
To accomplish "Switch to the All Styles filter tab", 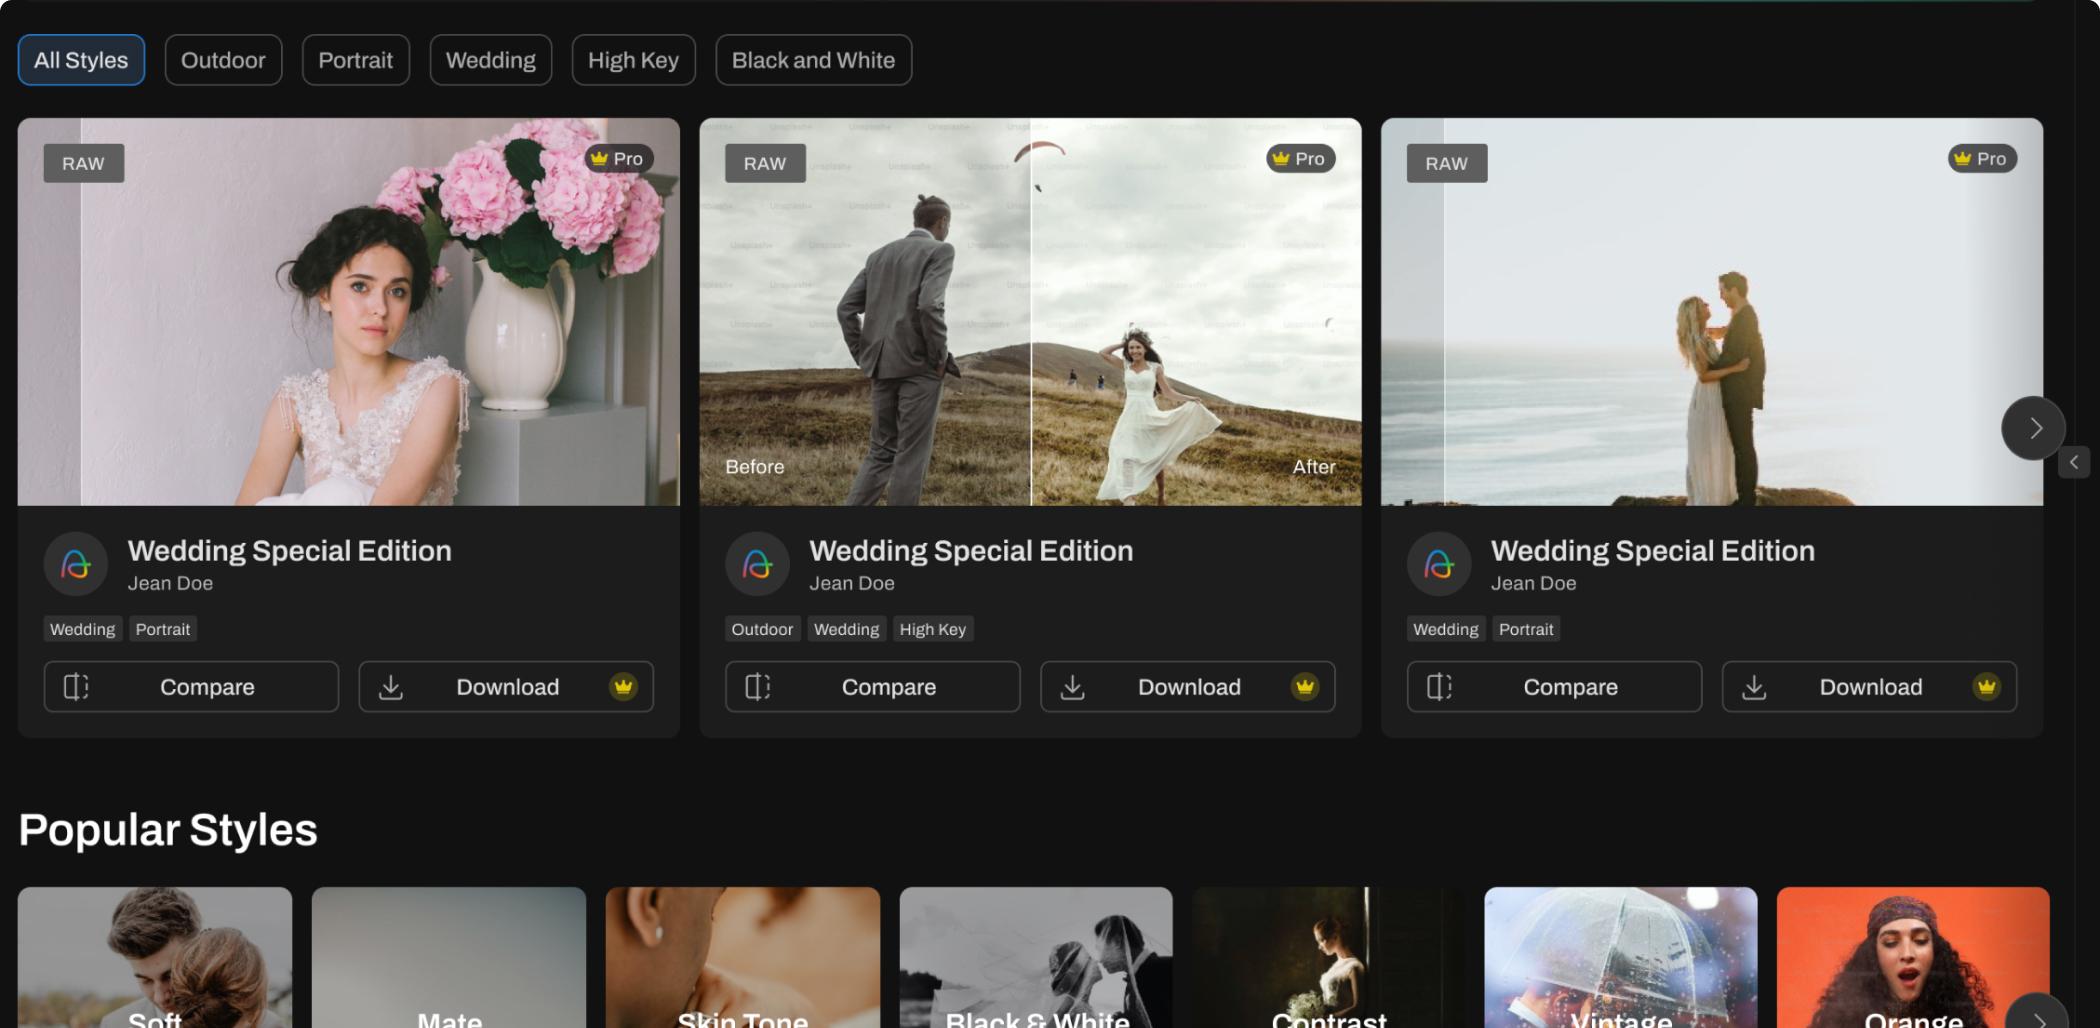I will [x=81, y=60].
